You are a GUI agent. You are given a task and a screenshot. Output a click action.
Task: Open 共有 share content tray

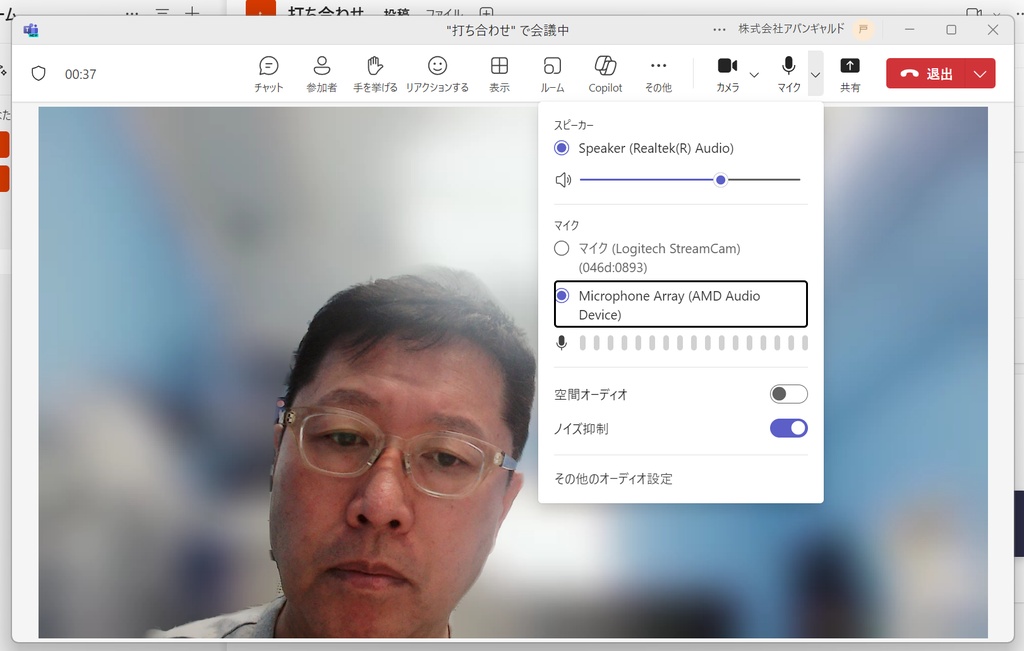850,74
